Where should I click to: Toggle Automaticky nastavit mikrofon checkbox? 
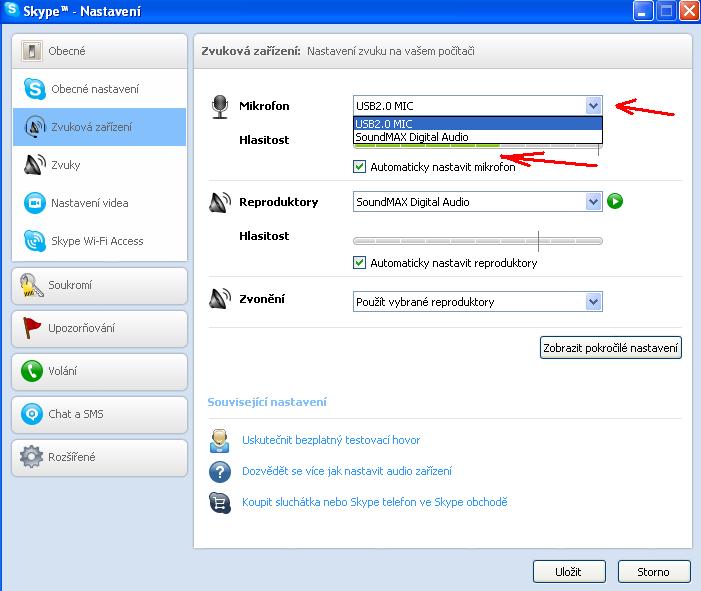(x=359, y=167)
